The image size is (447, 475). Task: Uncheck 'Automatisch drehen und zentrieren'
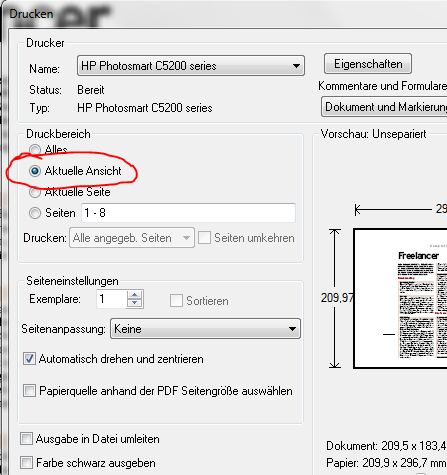(x=29, y=359)
